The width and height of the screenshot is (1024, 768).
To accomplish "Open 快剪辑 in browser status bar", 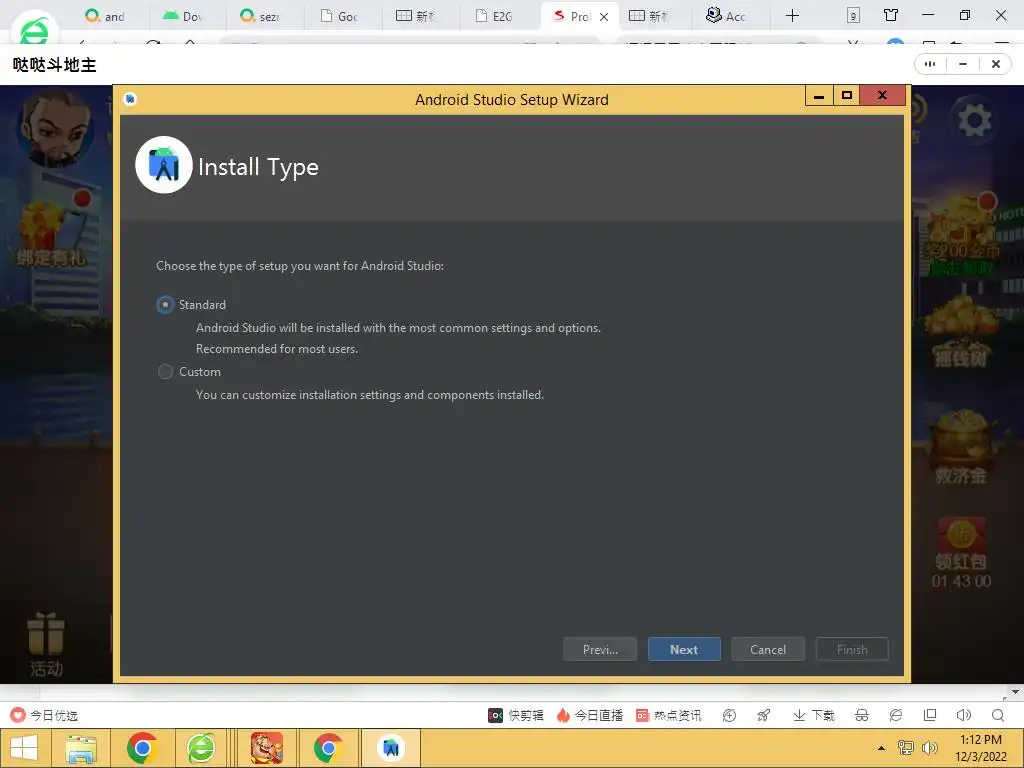I will [516, 715].
